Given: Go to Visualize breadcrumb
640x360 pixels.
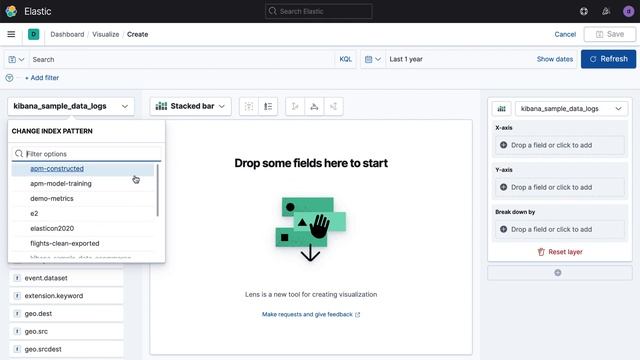Looking at the screenshot, I should point(105,34).
